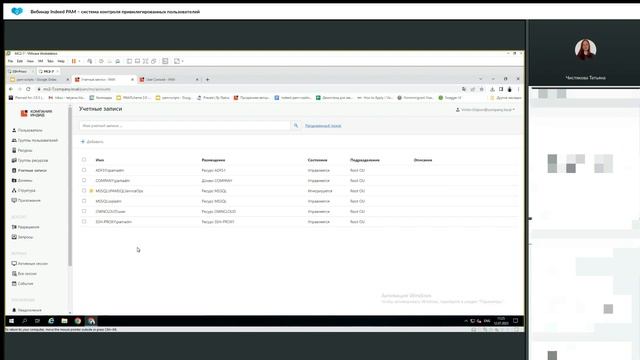Open Windows Start menu
640x360 pixels.
pyautogui.click(x=11, y=321)
